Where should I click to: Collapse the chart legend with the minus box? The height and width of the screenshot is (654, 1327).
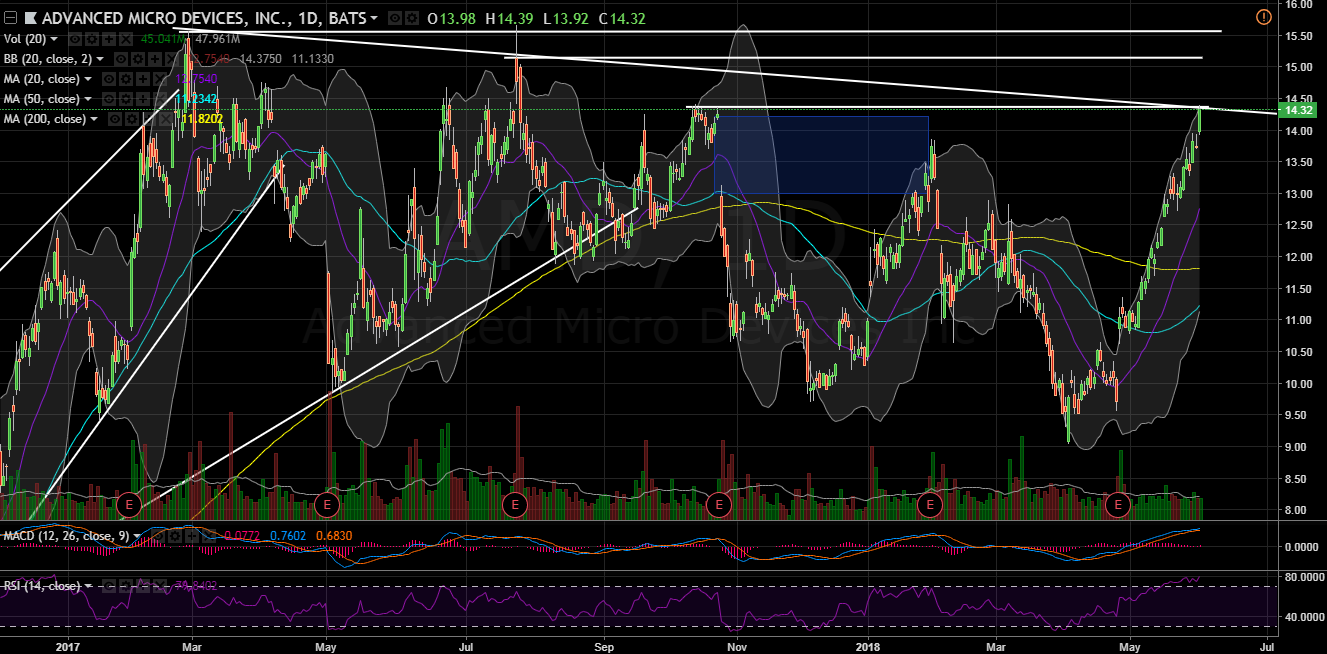click(10, 18)
